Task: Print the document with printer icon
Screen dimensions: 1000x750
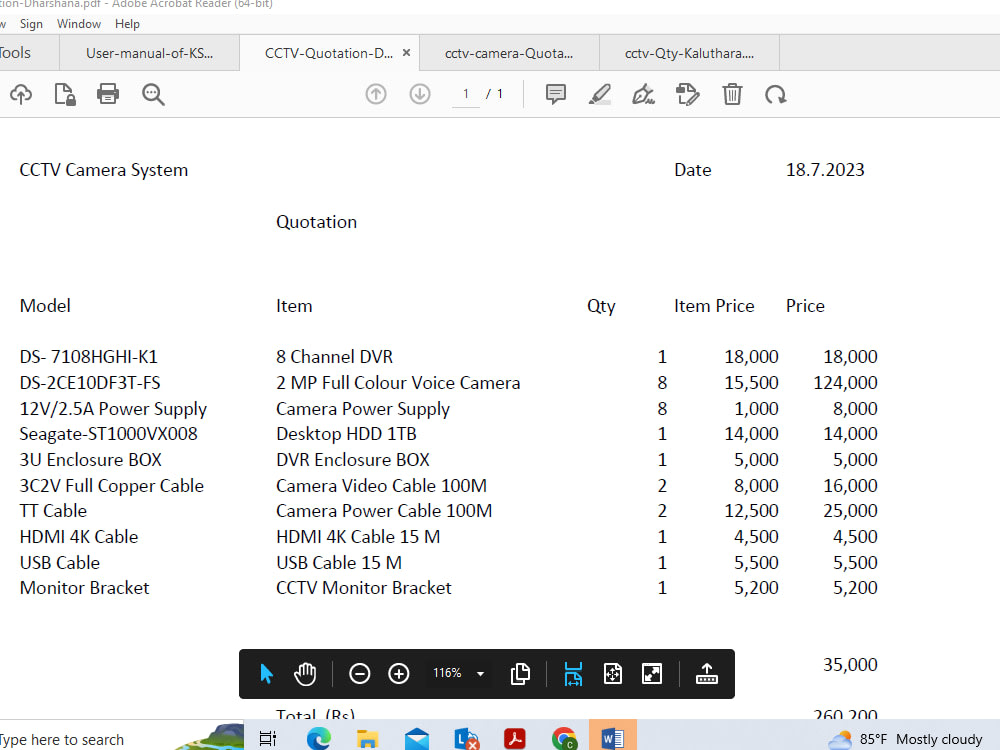Action: [x=108, y=94]
